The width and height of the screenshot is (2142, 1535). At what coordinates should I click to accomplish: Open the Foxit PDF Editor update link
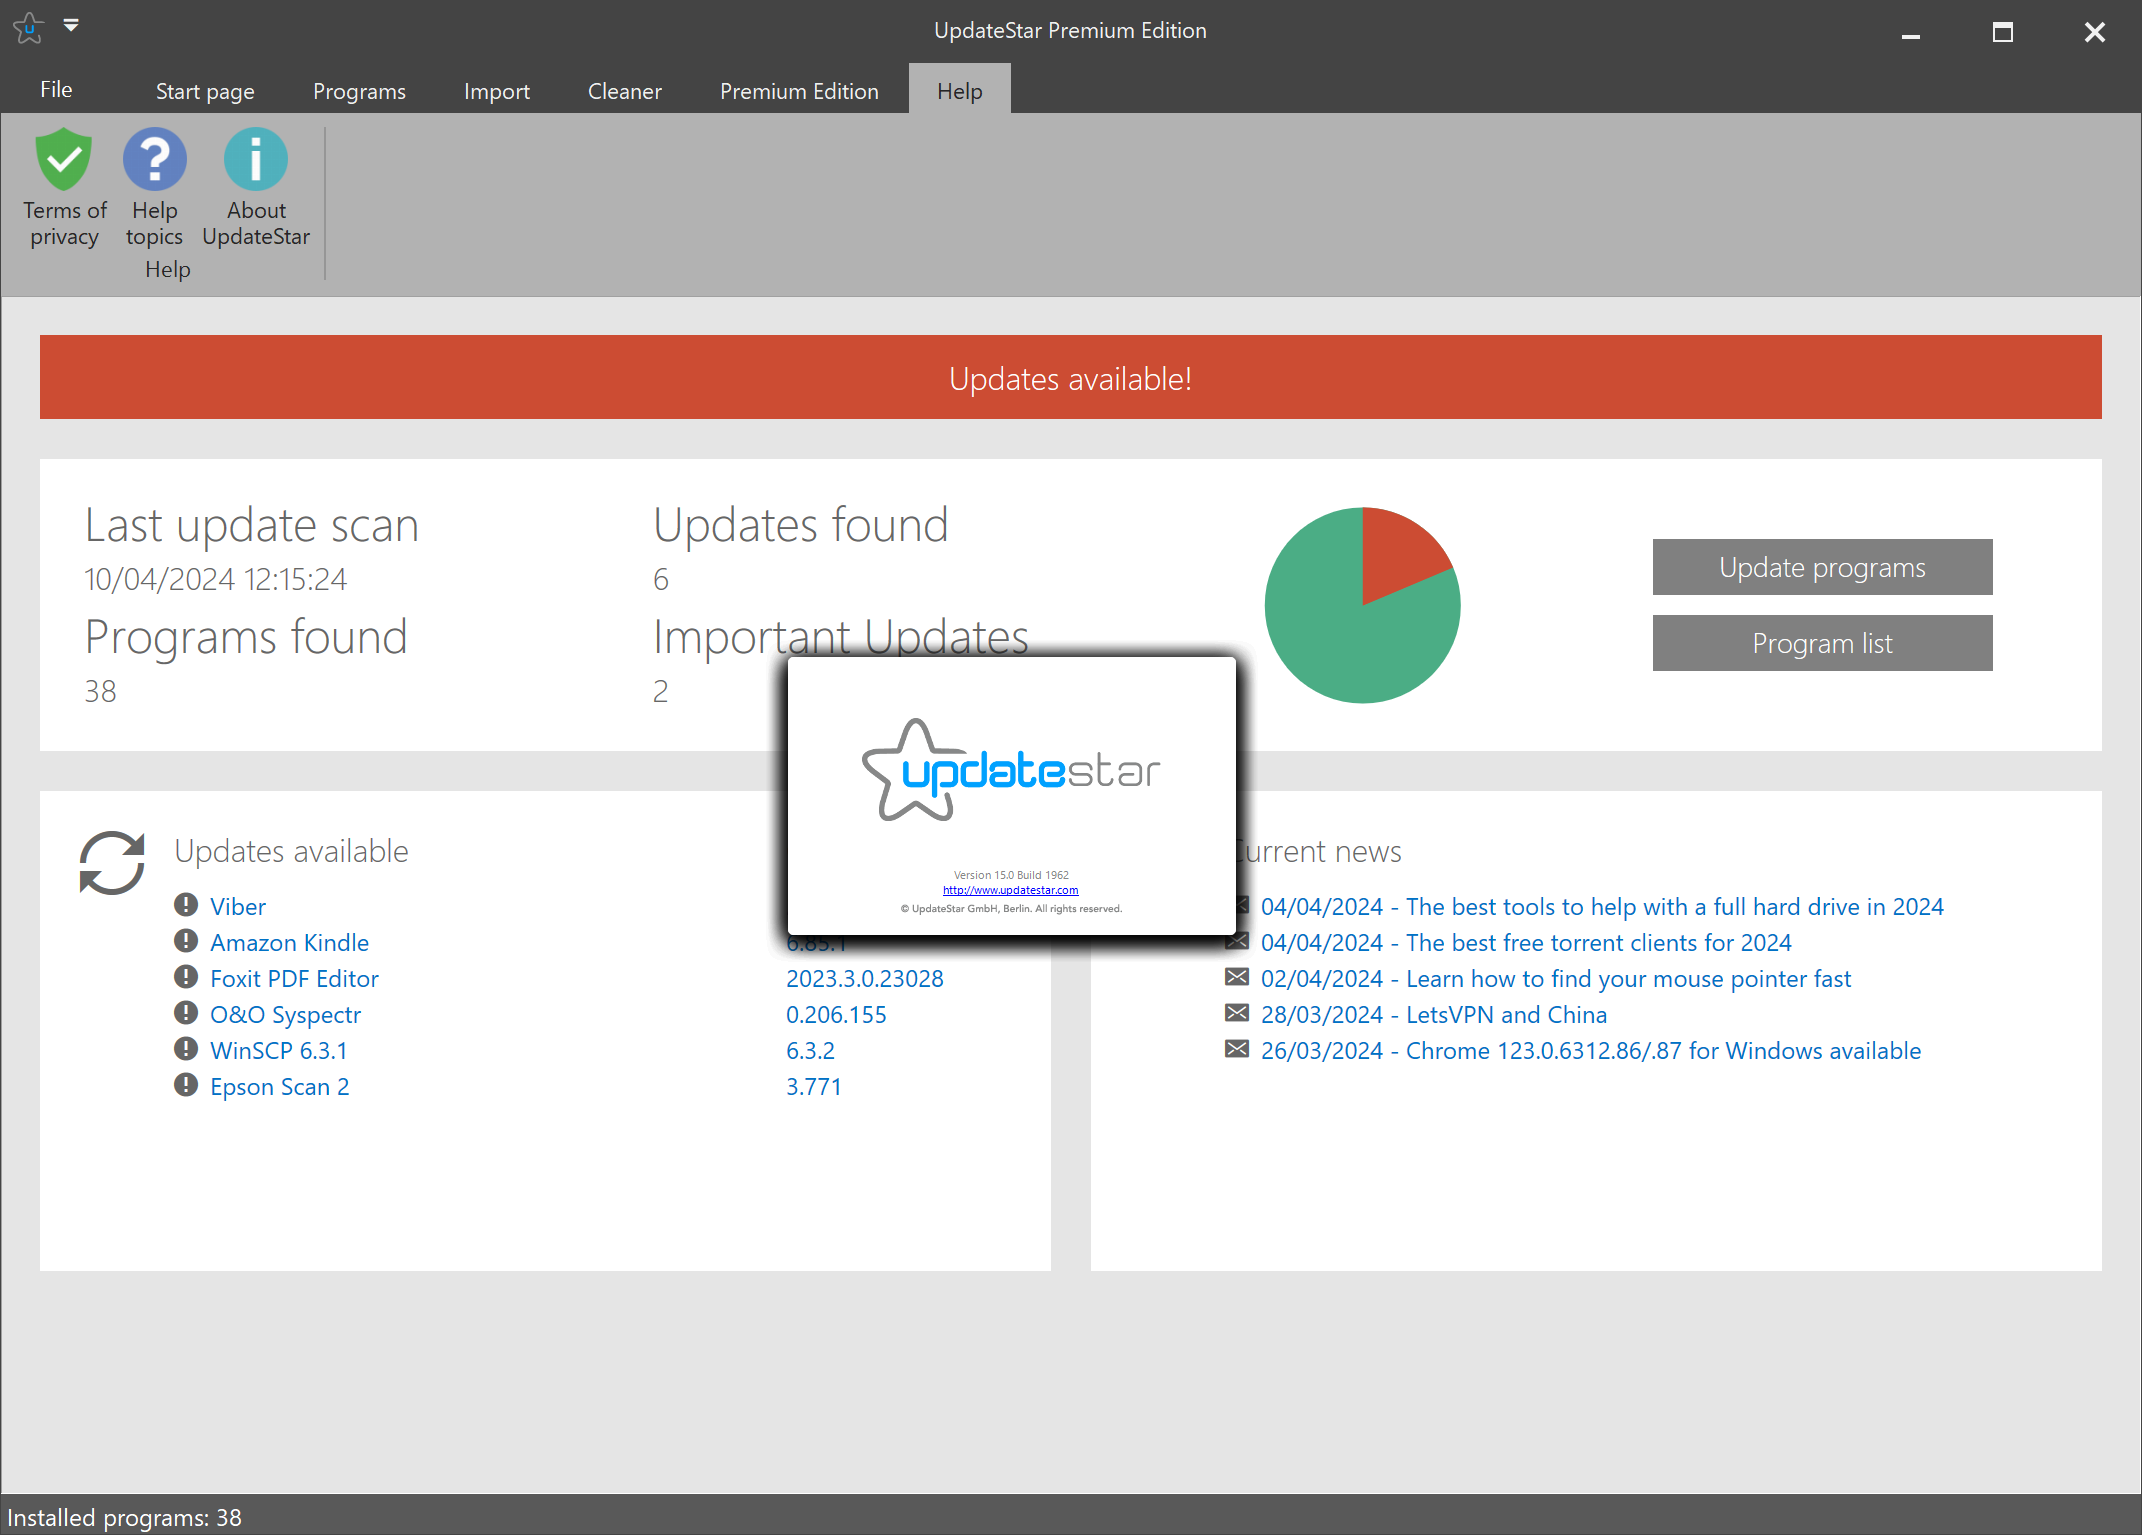click(x=294, y=978)
